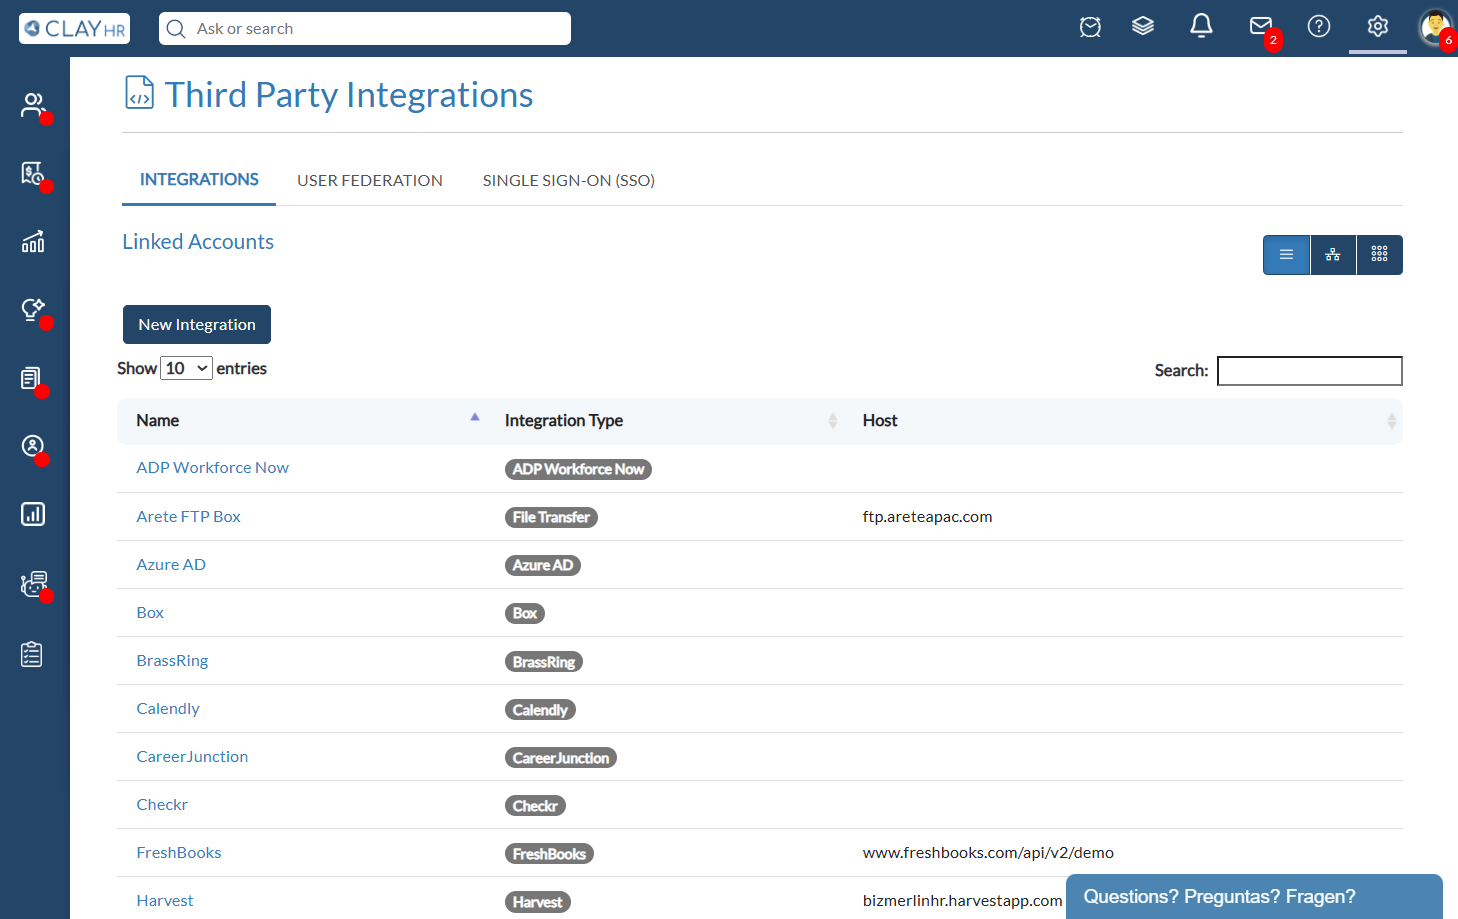Open the growth chart icon in sidebar

[33, 241]
